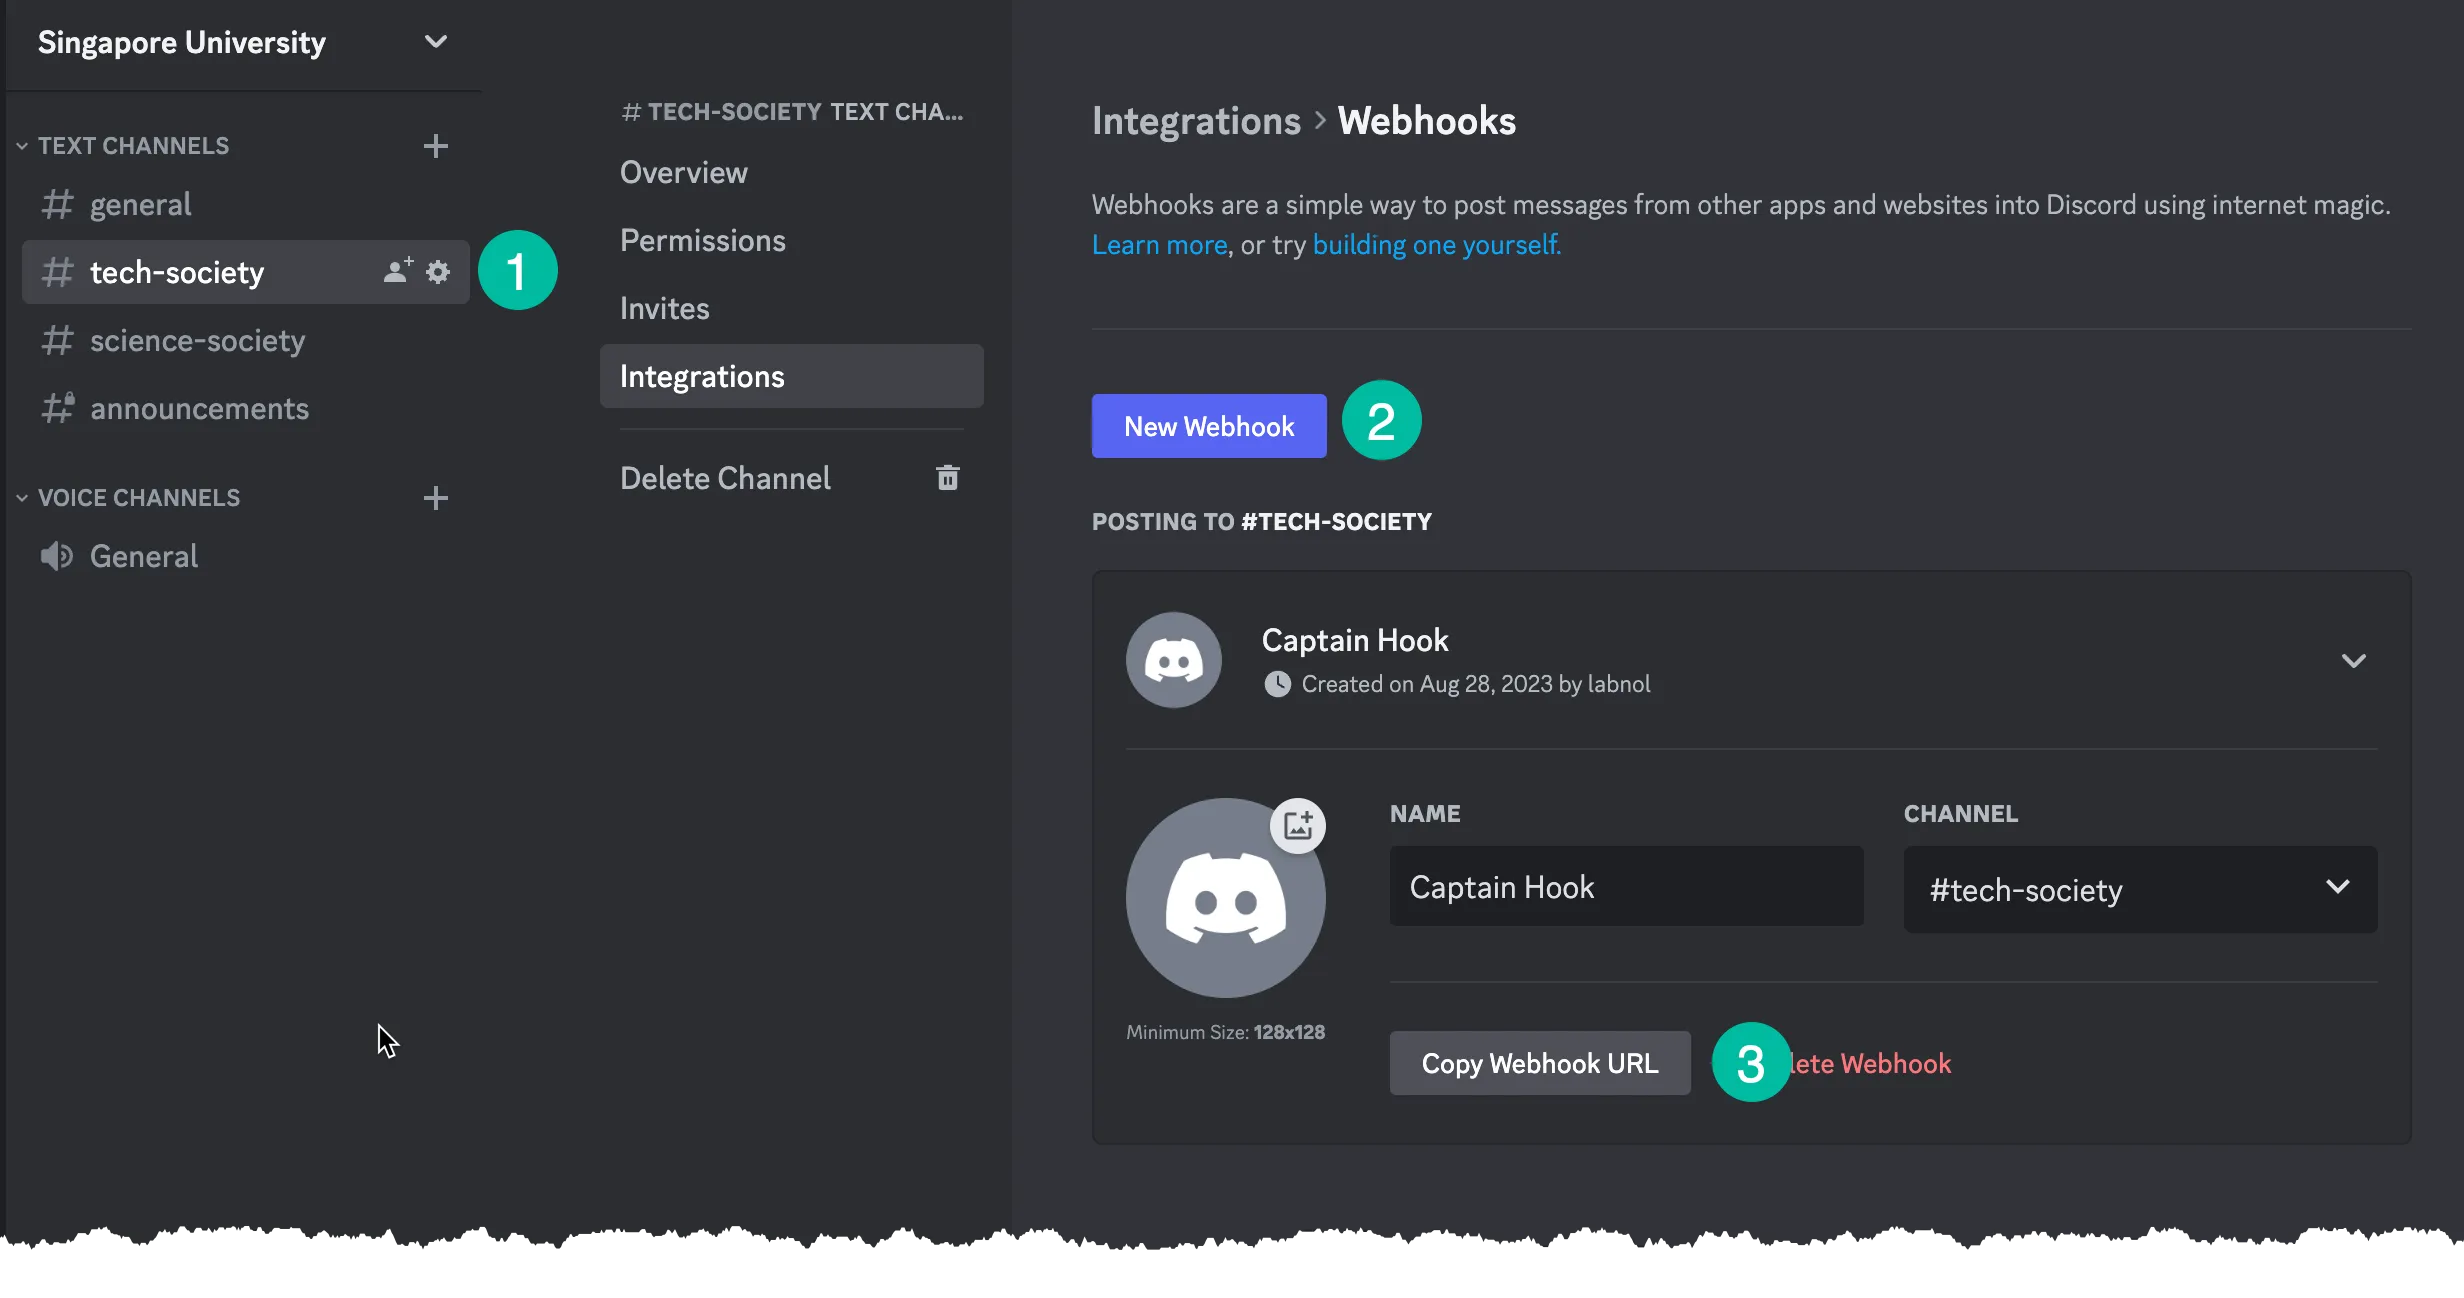Add a new voice channel

[435, 497]
